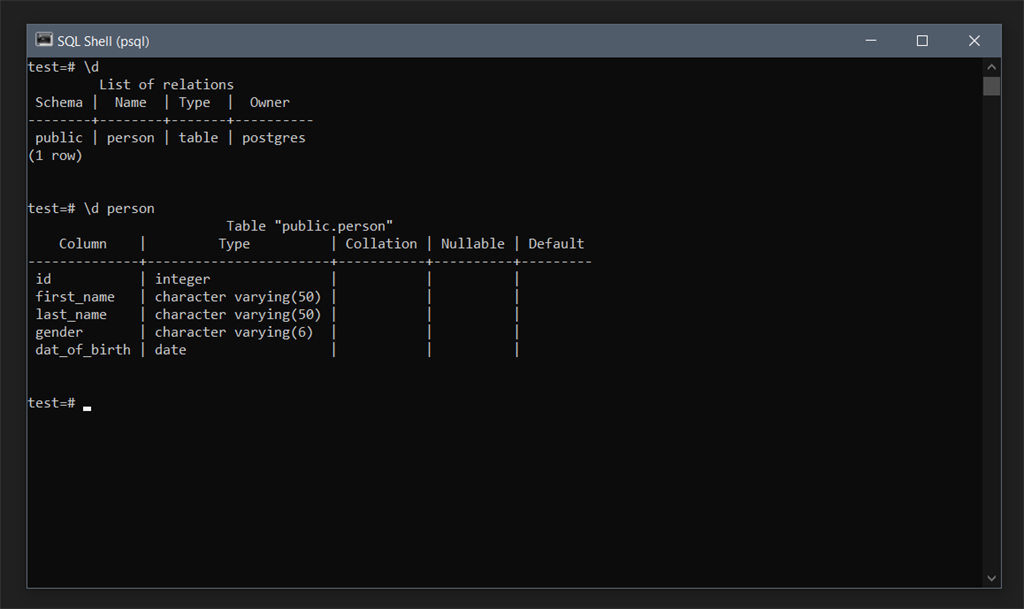Screen dimensions: 1024x609
Task: Maximize the psql window
Action: pos(922,41)
